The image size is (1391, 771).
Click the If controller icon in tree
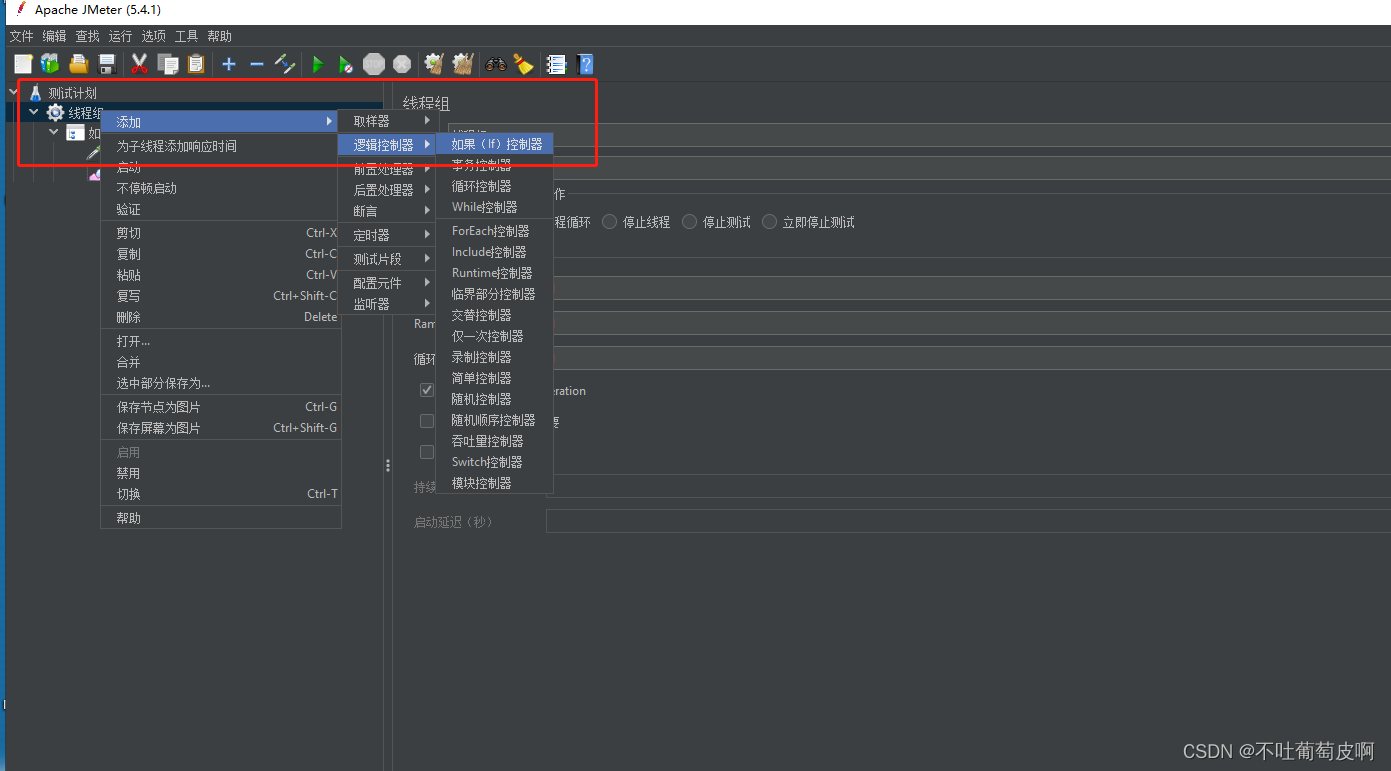(x=75, y=133)
